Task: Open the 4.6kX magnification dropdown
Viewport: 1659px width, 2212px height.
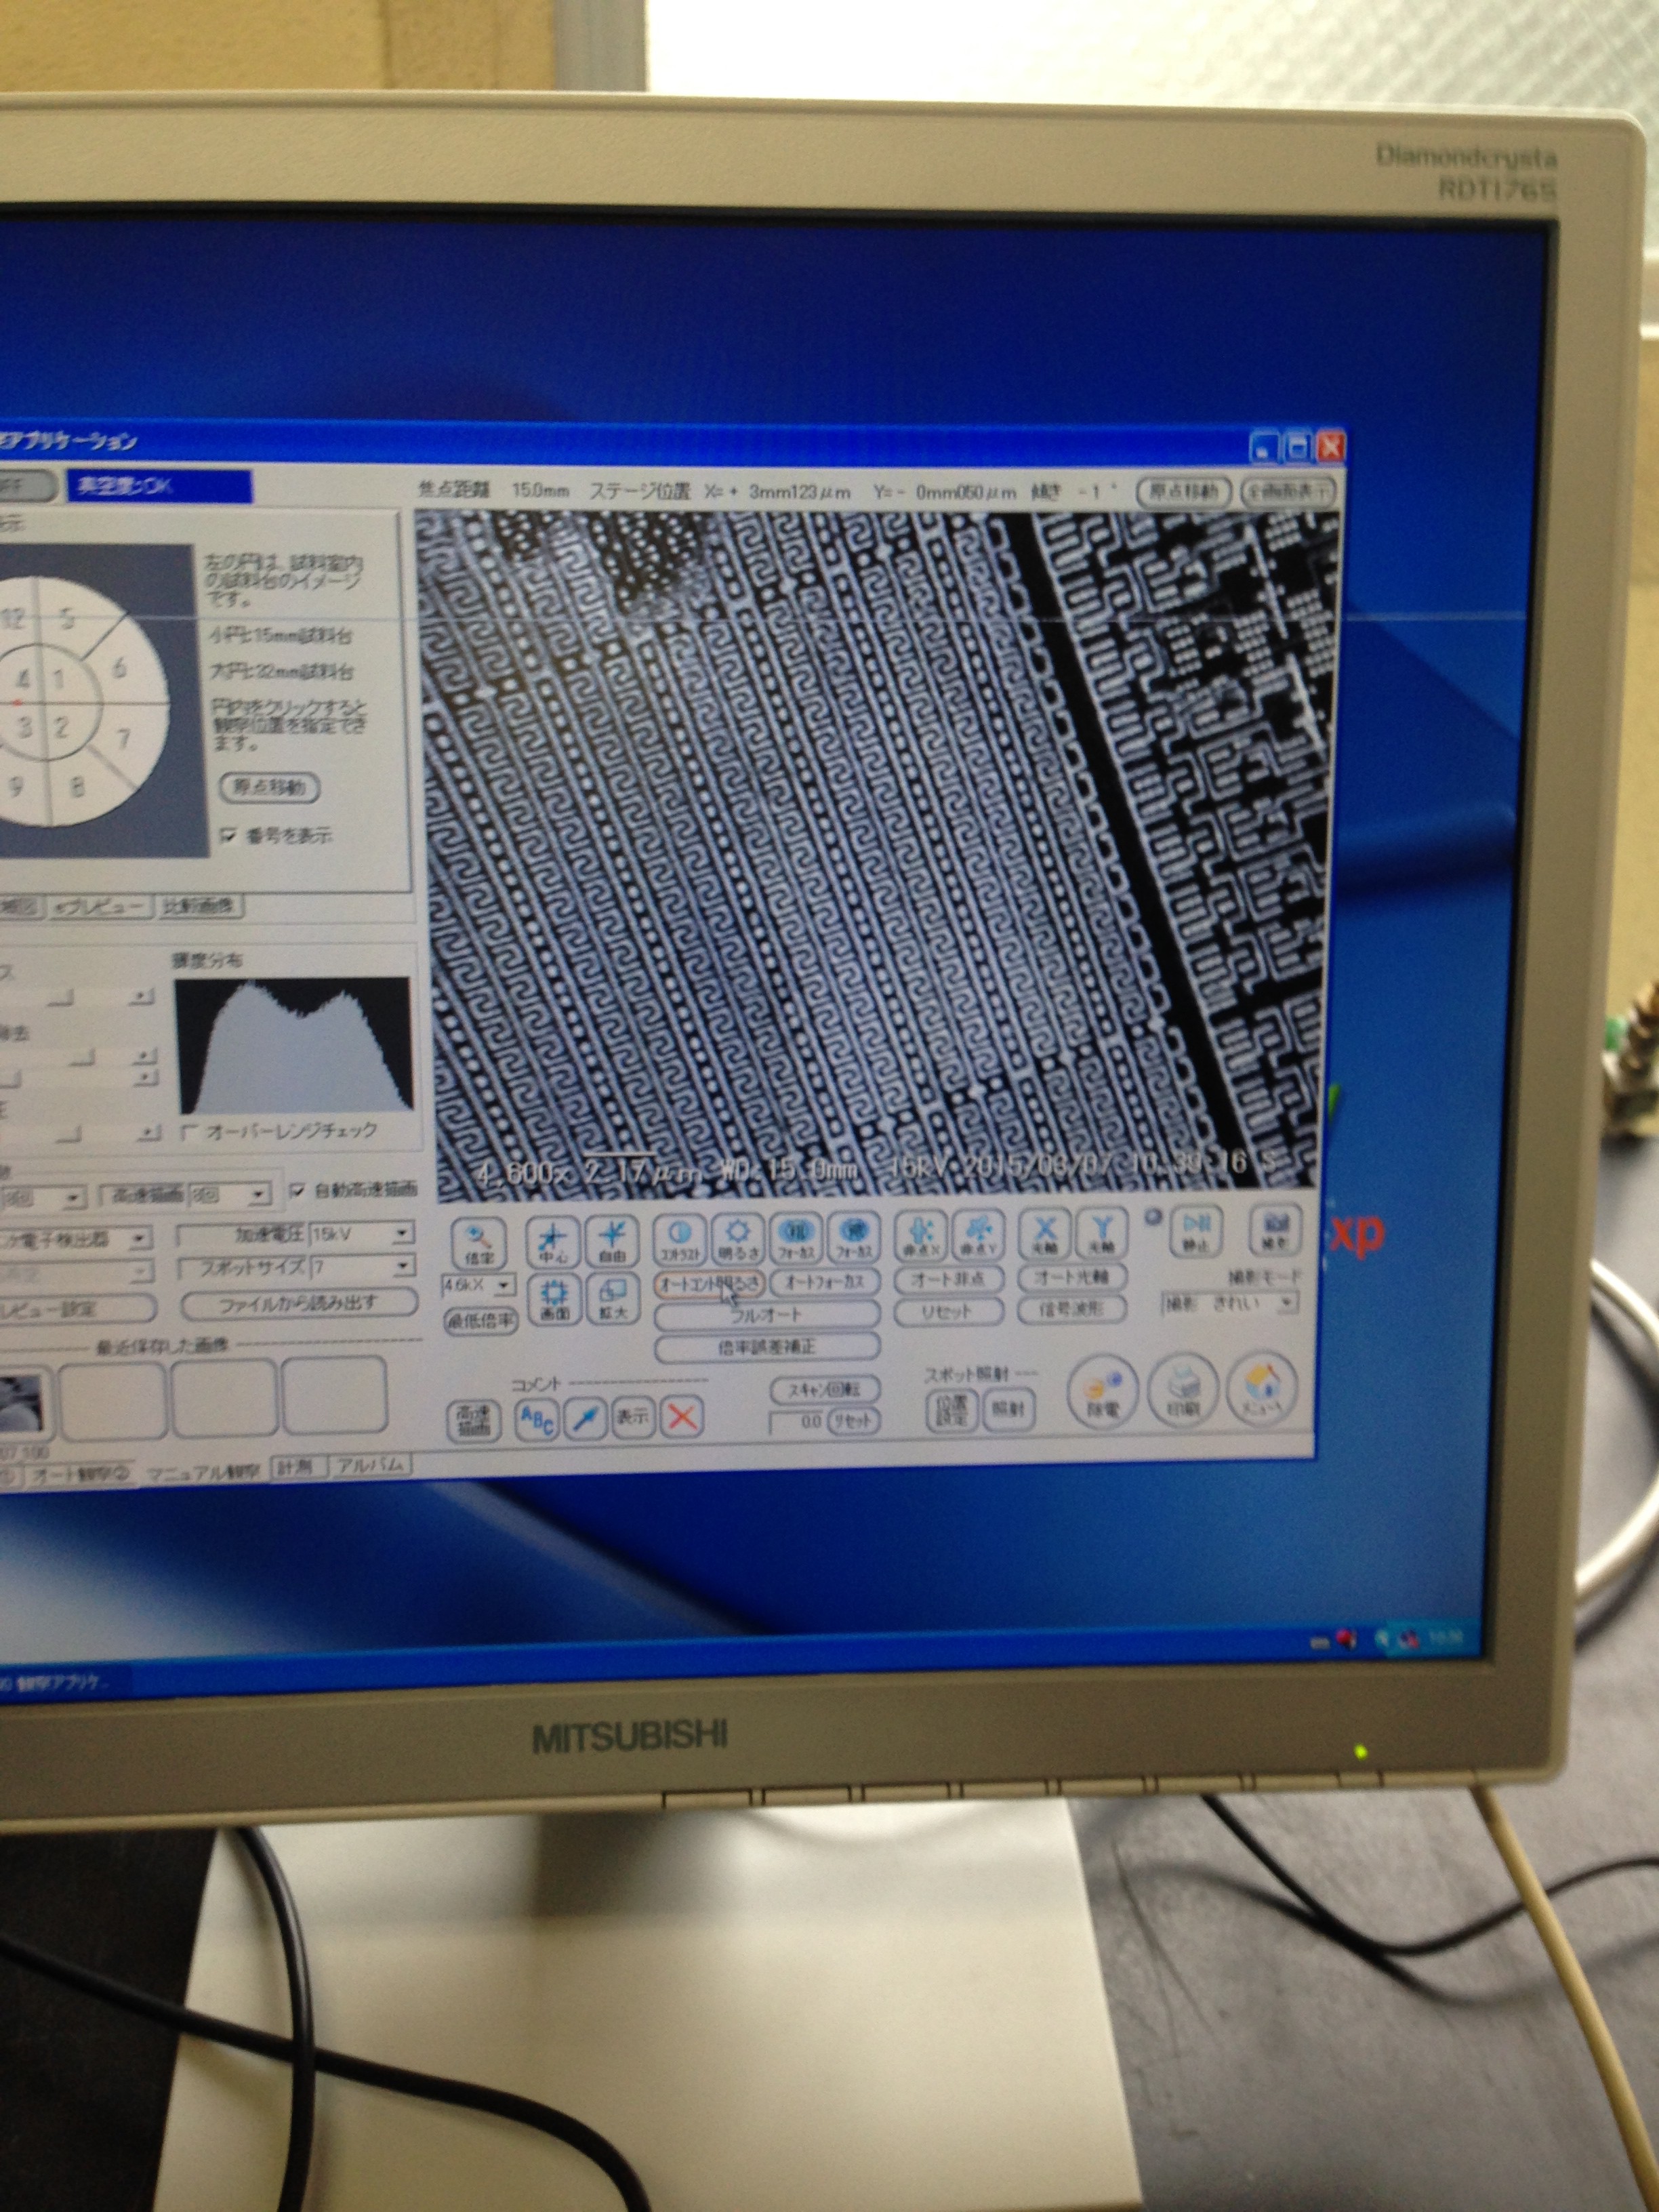Action: coord(504,1286)
